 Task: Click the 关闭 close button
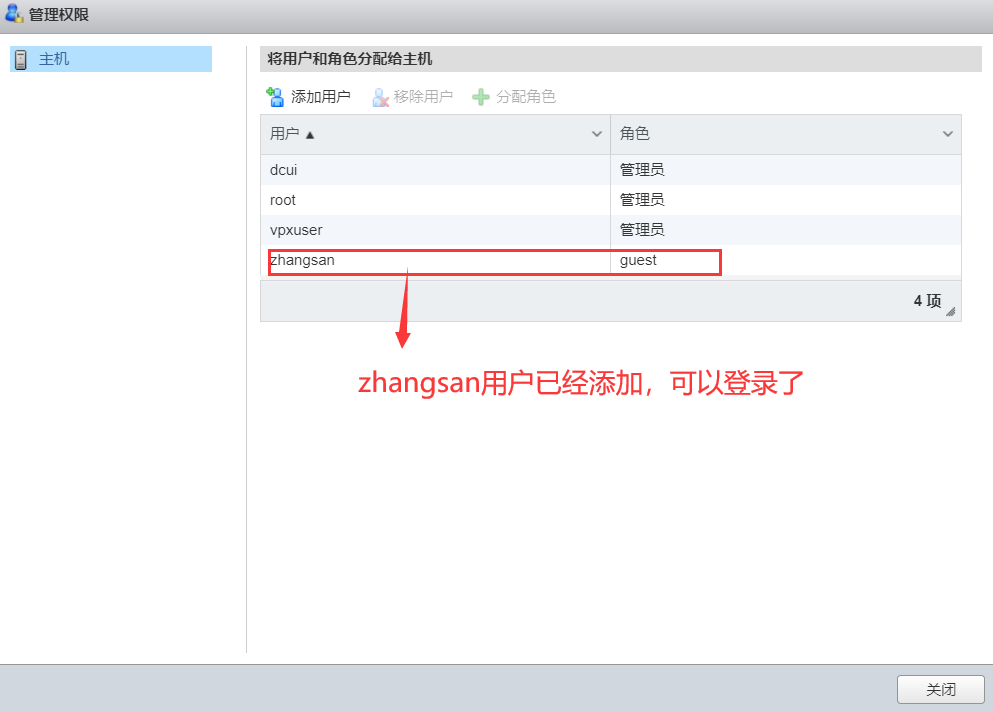click(x=940, y=689)
